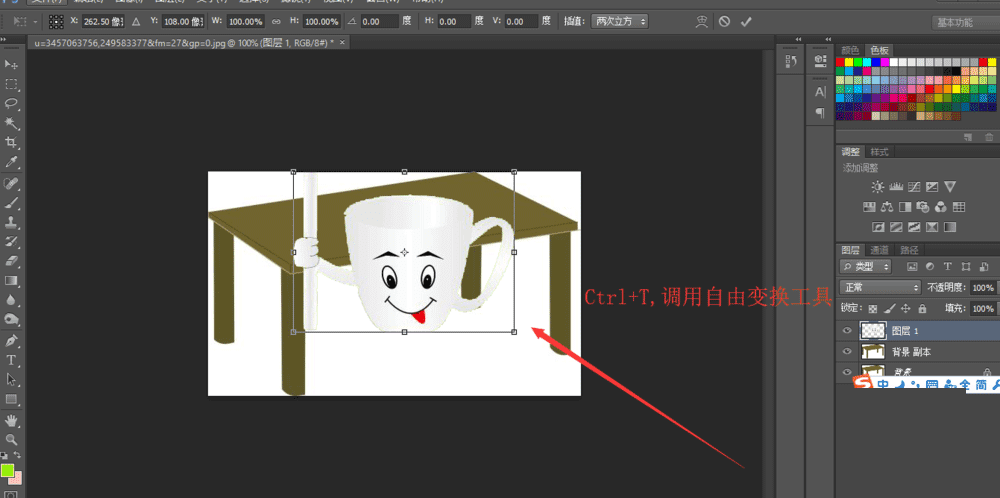1000x498 pixels.
Task: Switch to the 通道 channels tab
Action: 879,250
